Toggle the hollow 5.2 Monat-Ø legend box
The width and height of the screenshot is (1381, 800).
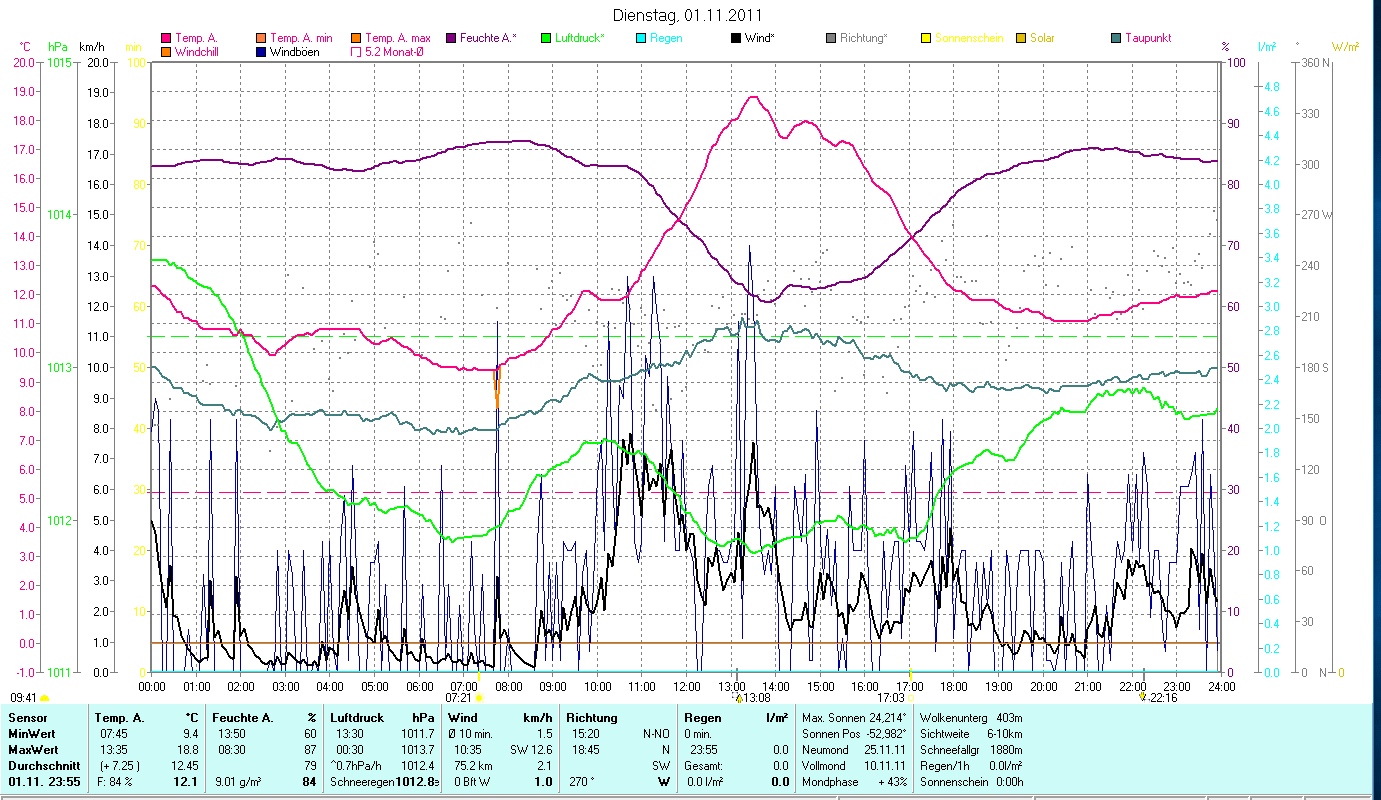click(x=356, y=51)
